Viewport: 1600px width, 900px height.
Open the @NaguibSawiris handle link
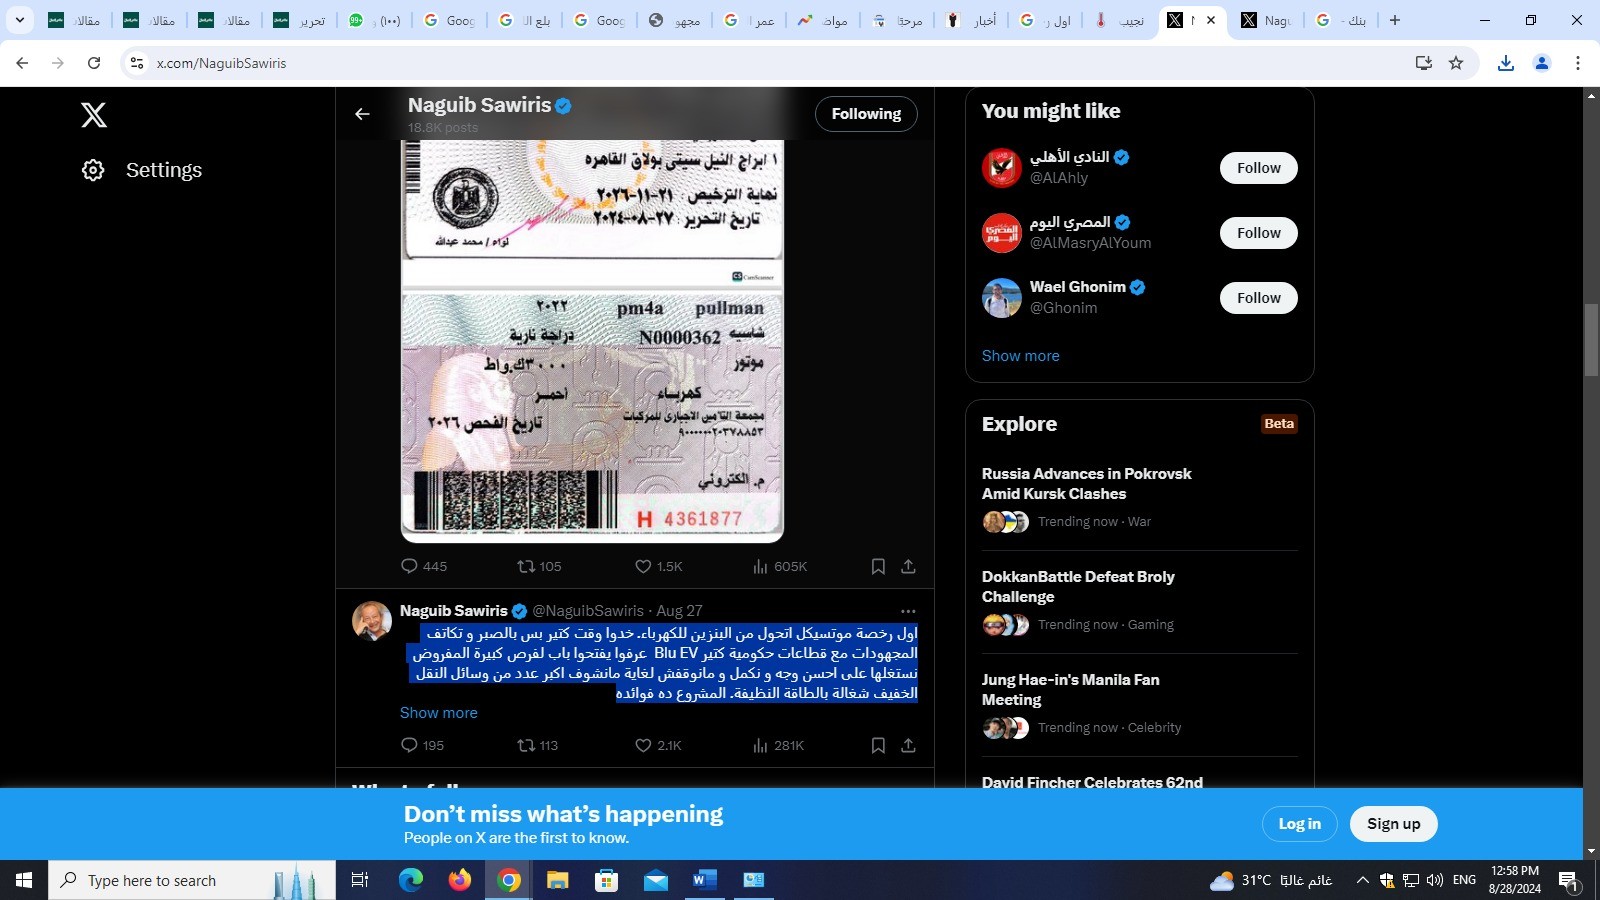tap(588, 611)
